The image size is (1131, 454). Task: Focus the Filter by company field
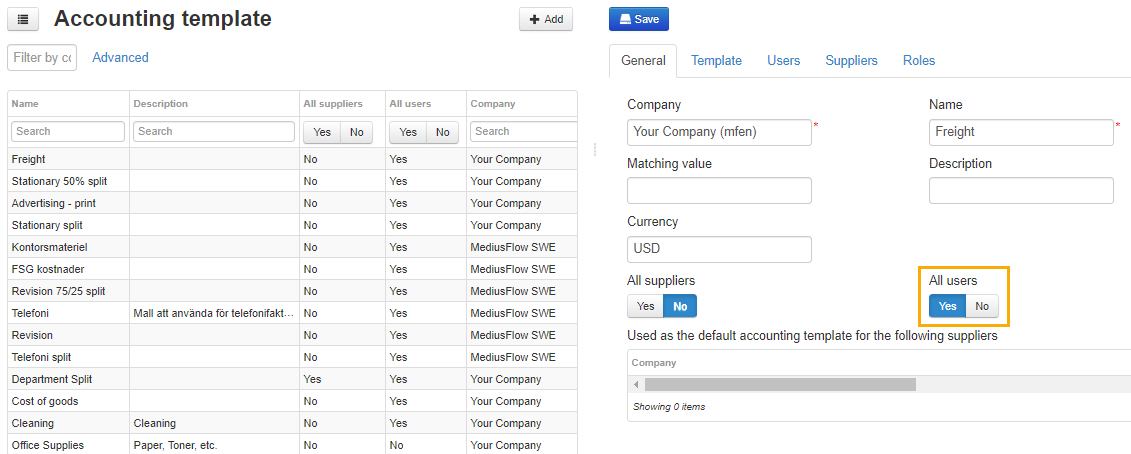42,58
